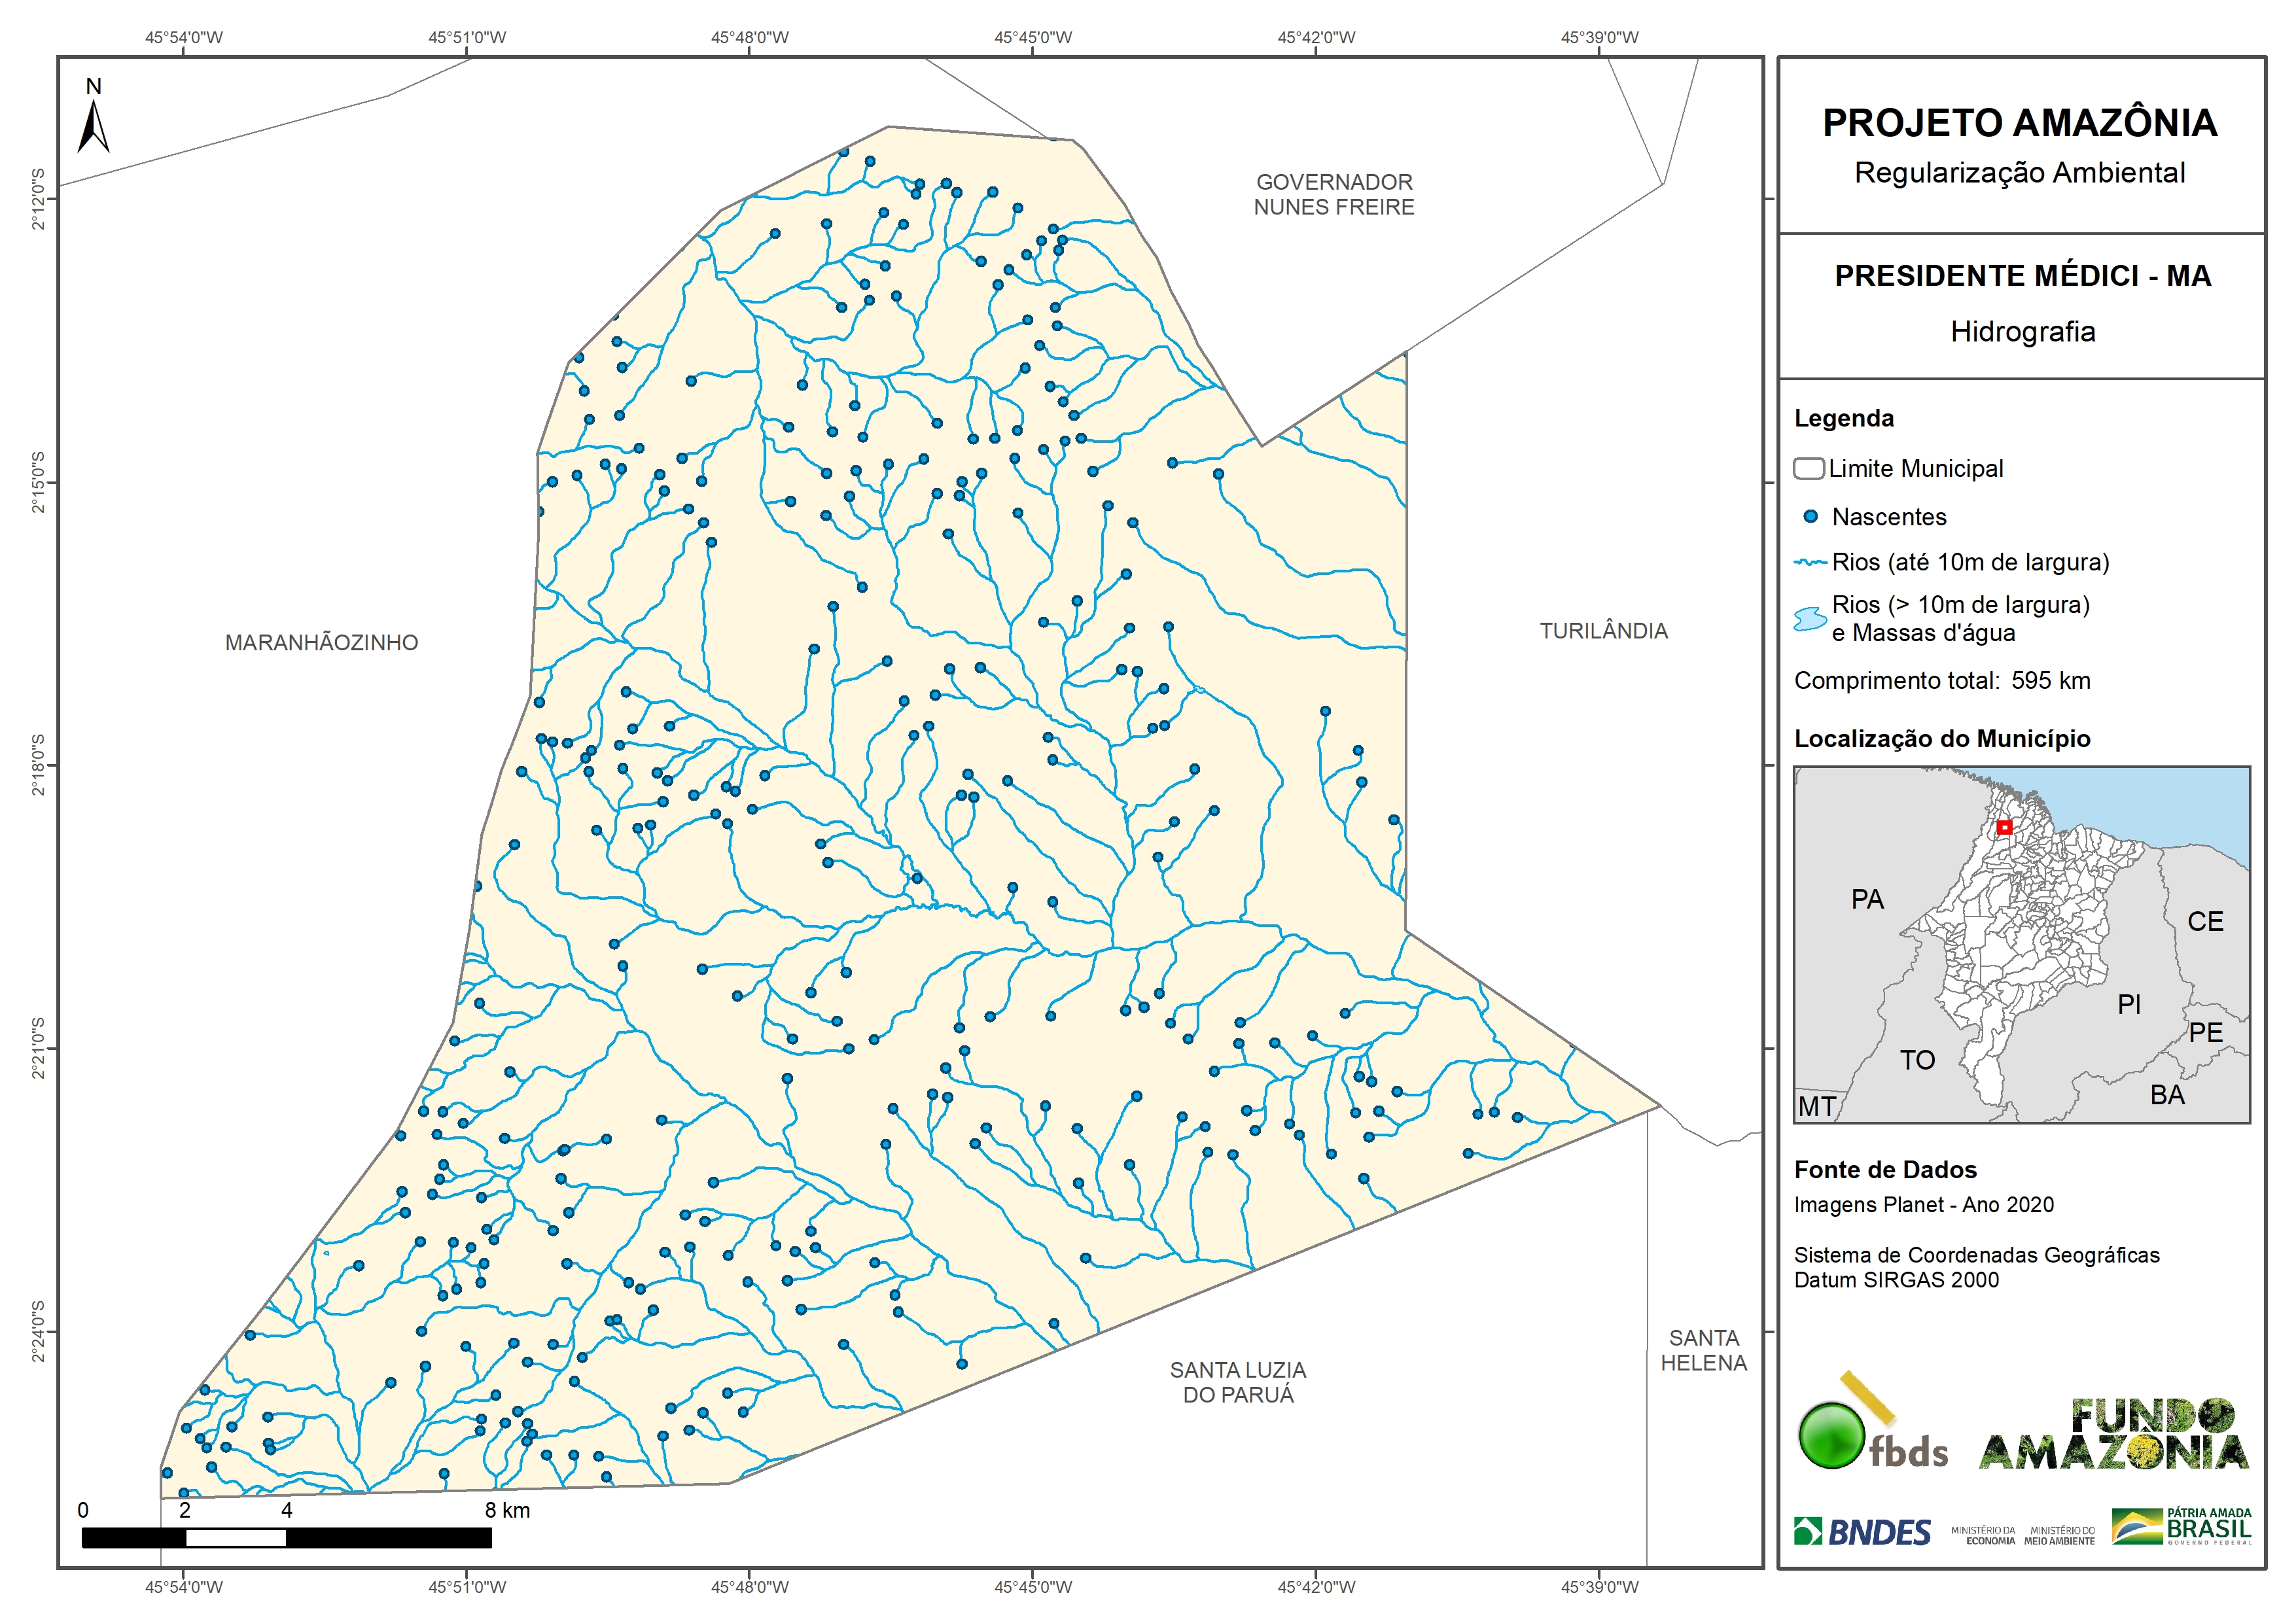
Task: Click the Nascentes blue dot legend symbol
Action: pyautogui.click(x=1810, y=517)
